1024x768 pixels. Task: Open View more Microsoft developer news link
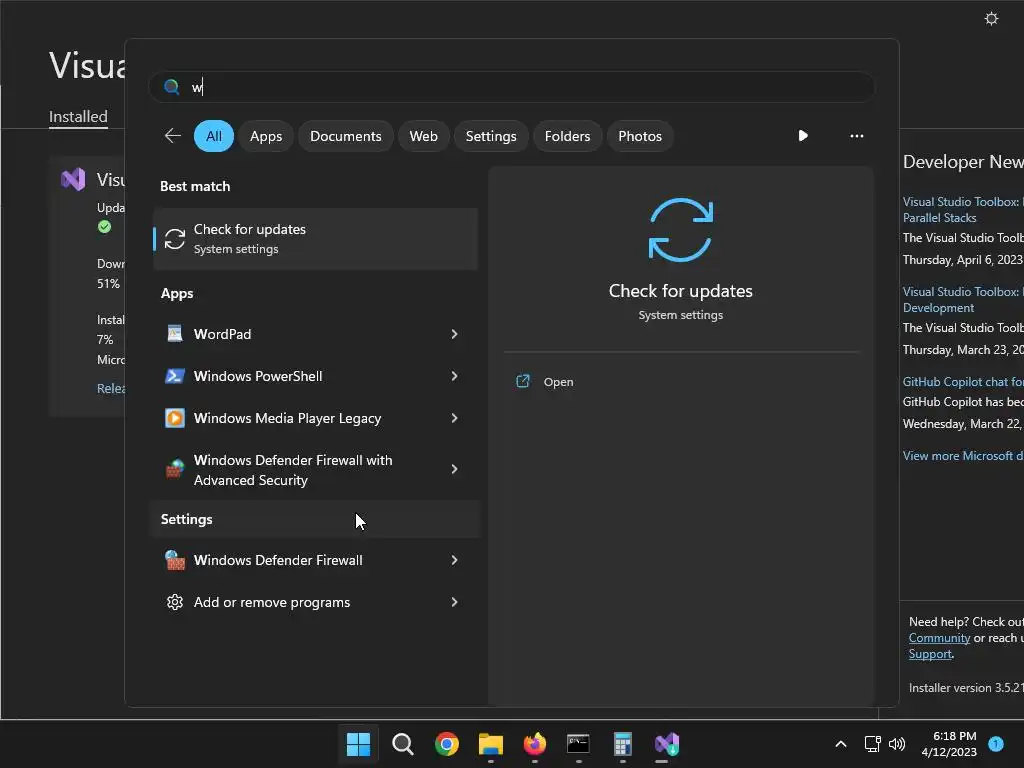click(x=963, y=456)
